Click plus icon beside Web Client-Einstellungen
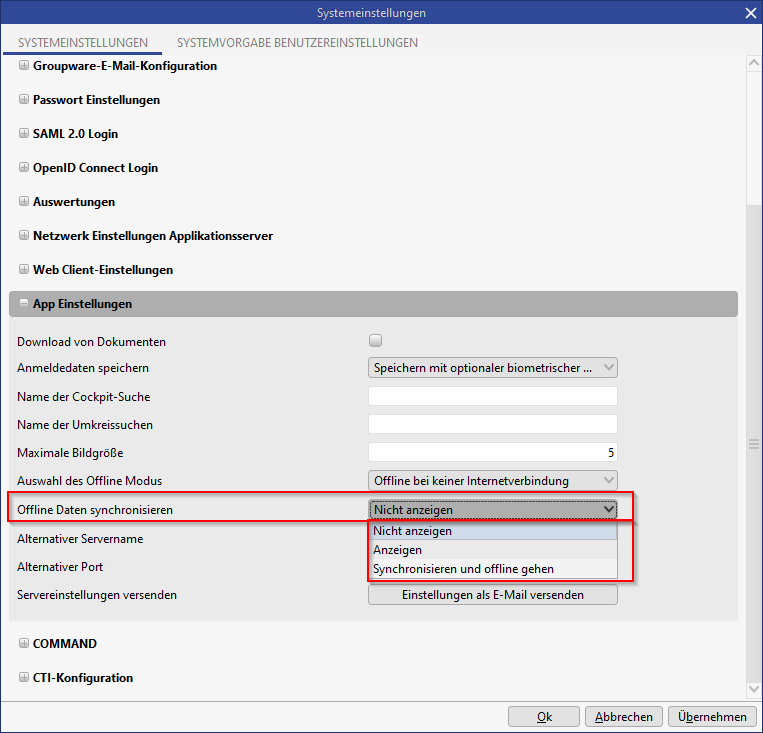The height and width of the screenshot is (733, 763). (24, 270)
